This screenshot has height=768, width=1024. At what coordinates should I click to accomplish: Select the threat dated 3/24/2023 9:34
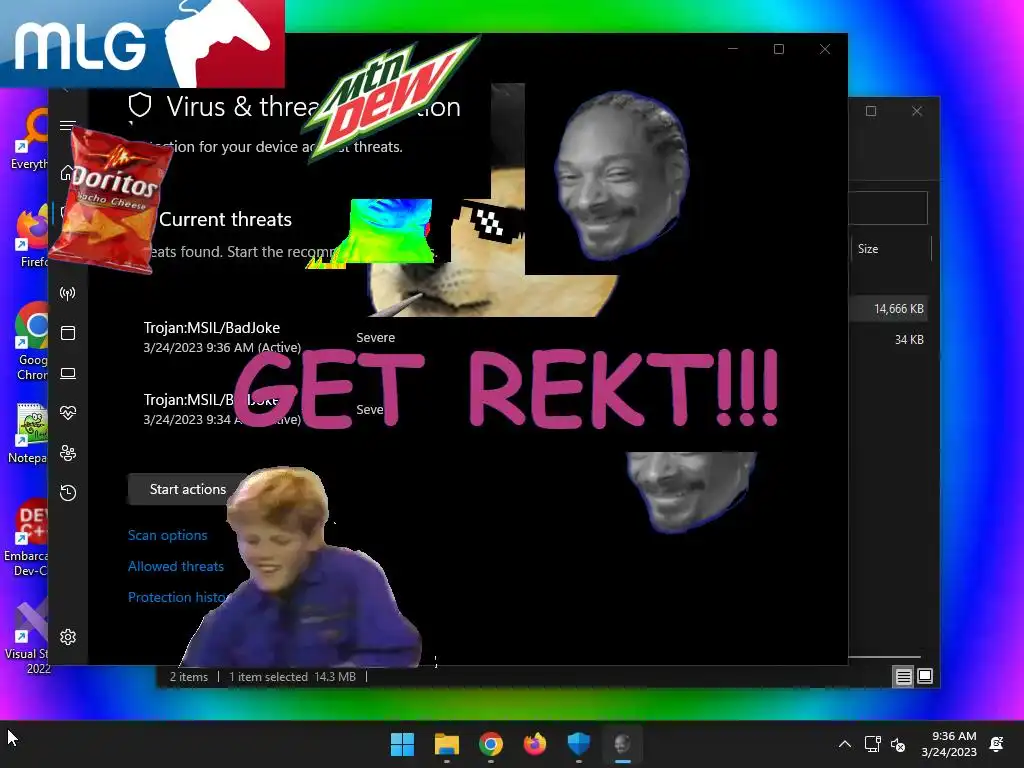pos(222,409)
